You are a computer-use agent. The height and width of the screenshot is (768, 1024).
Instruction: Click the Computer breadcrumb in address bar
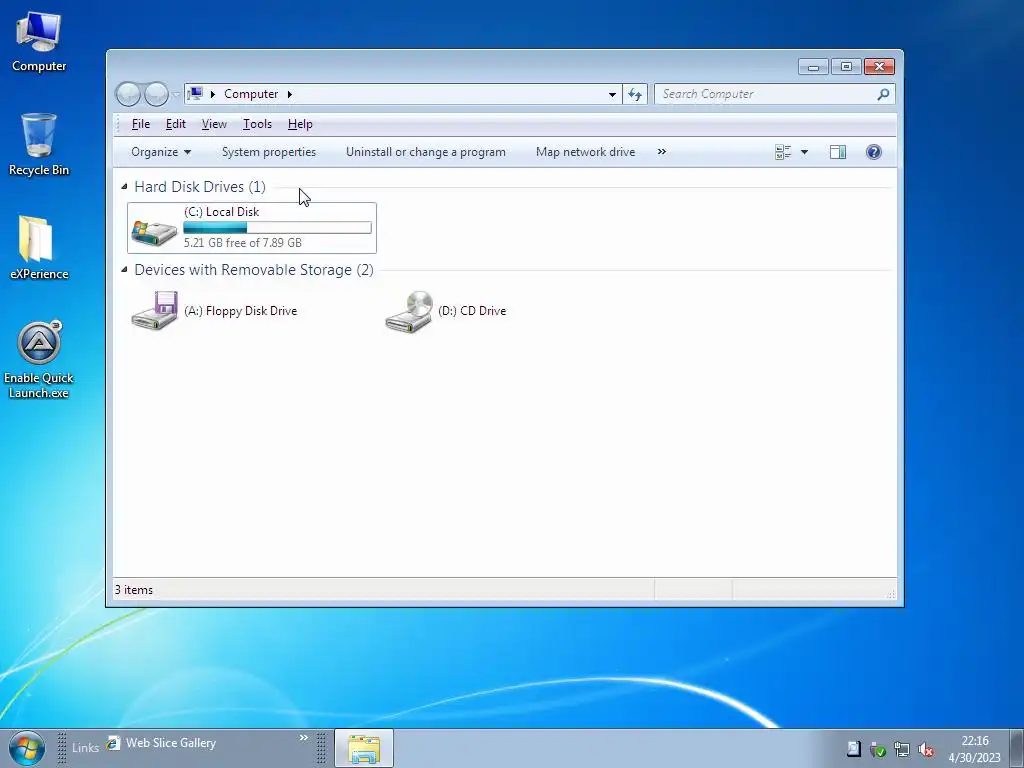click(x=251, y=94)
